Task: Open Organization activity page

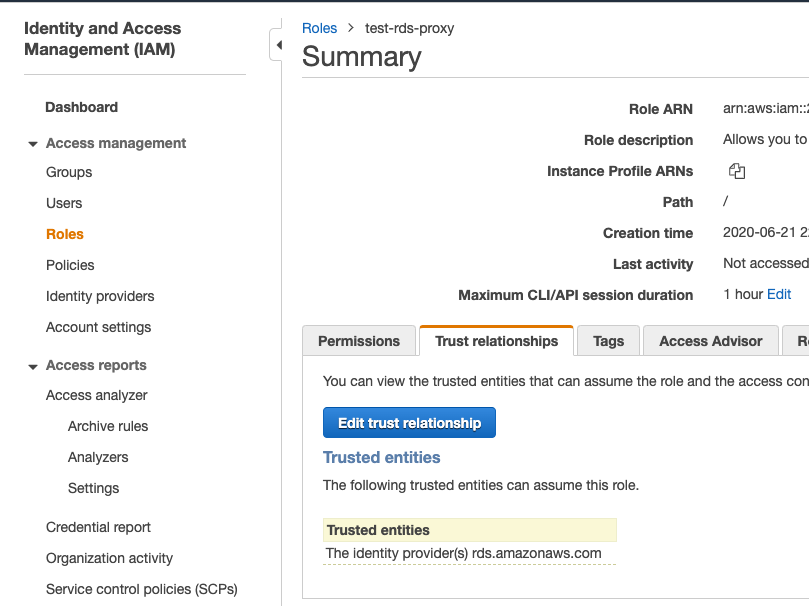Action: click(x=109, y=558)
